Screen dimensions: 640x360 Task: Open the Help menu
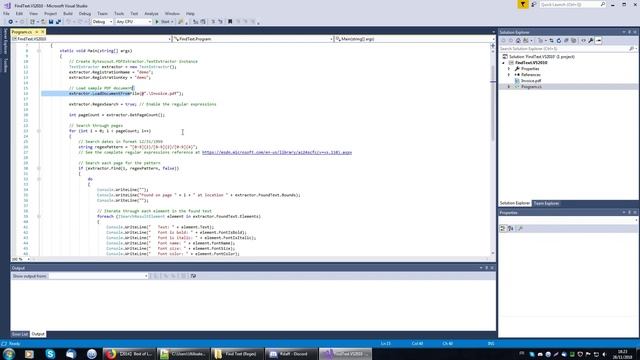[190, 13]
